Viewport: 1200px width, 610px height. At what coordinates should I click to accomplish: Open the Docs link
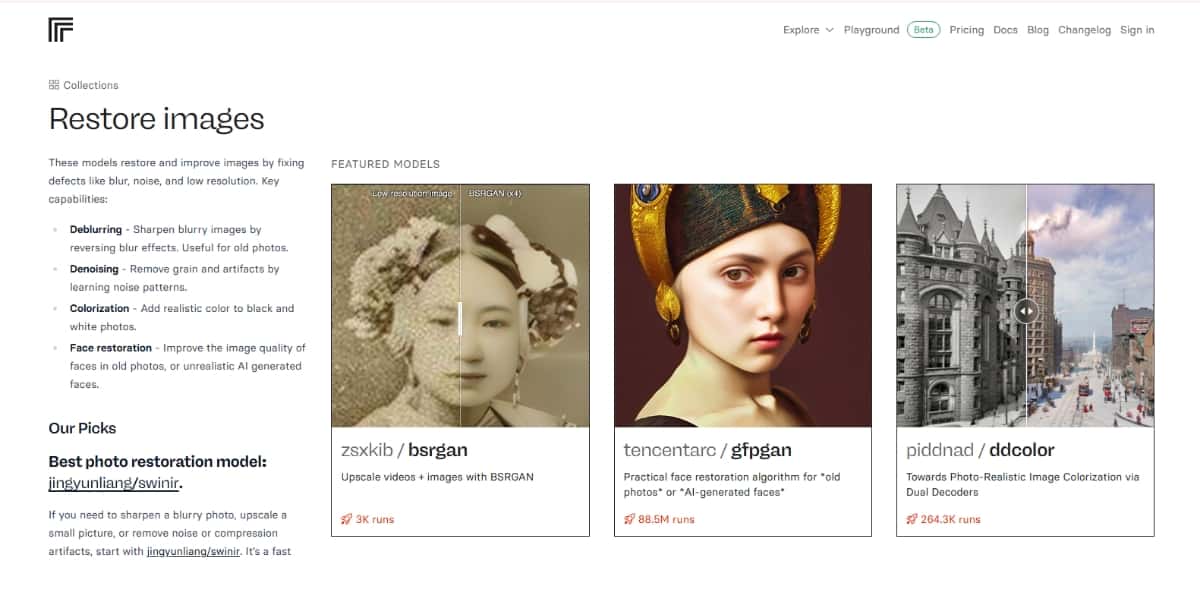[x=1006, y=30]
